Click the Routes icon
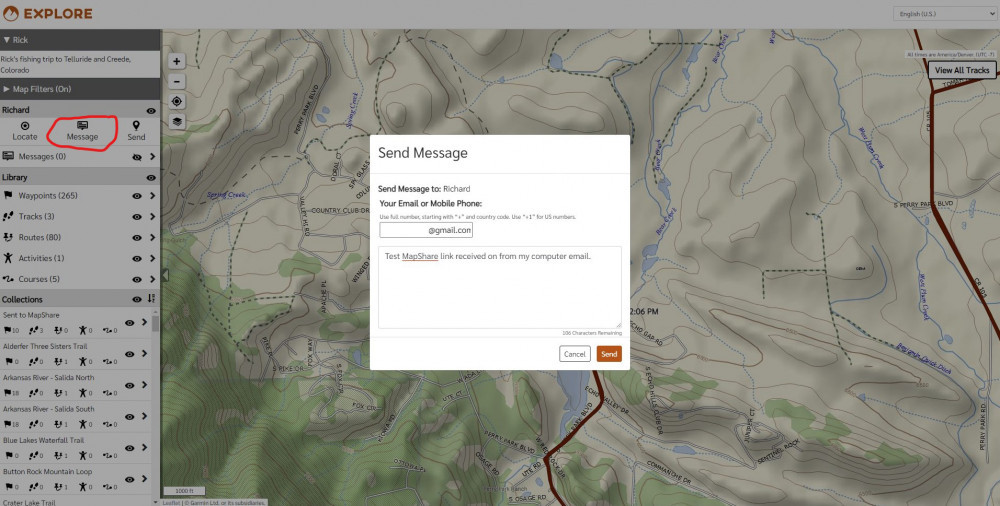This screenshot has height=506, width=1000. (x=8, y=237)
